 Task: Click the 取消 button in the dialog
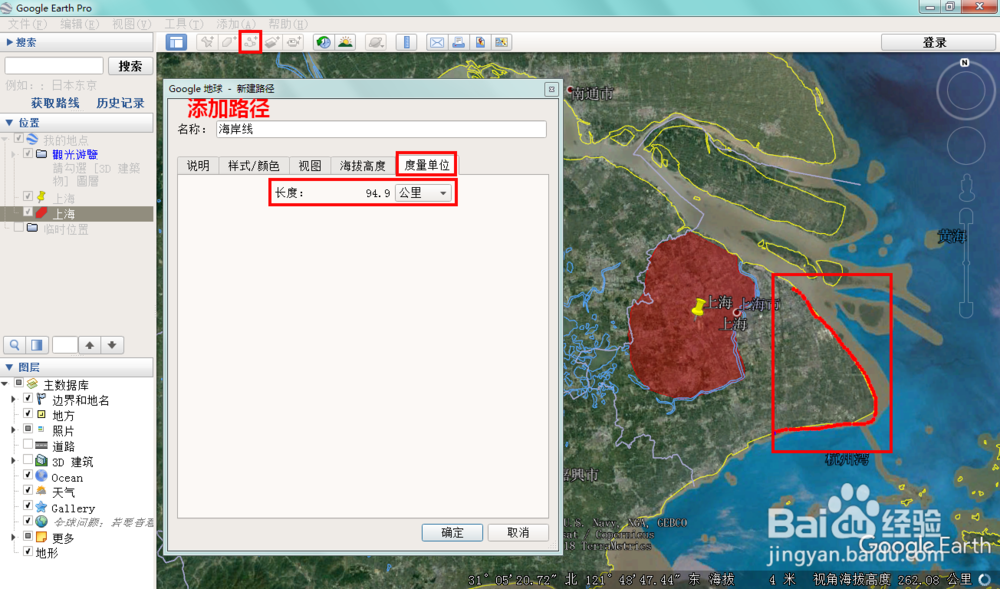pos(518,532)
